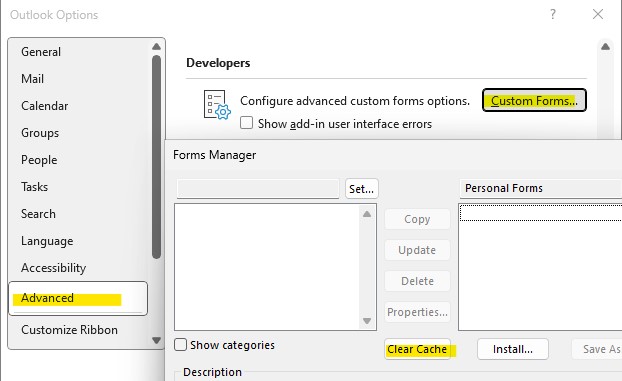Click the Clear Cache button
This screenshot has width=622, height=381.
417,349
